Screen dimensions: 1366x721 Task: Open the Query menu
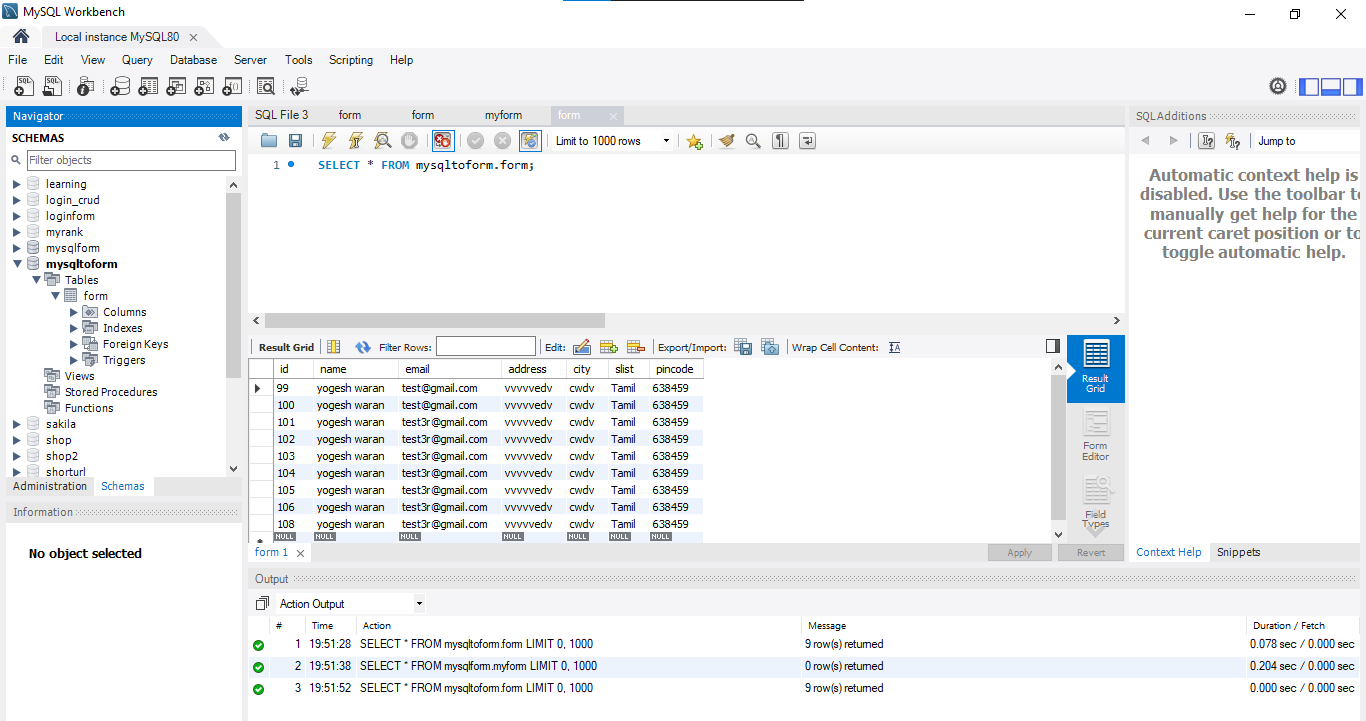(137, 60)
